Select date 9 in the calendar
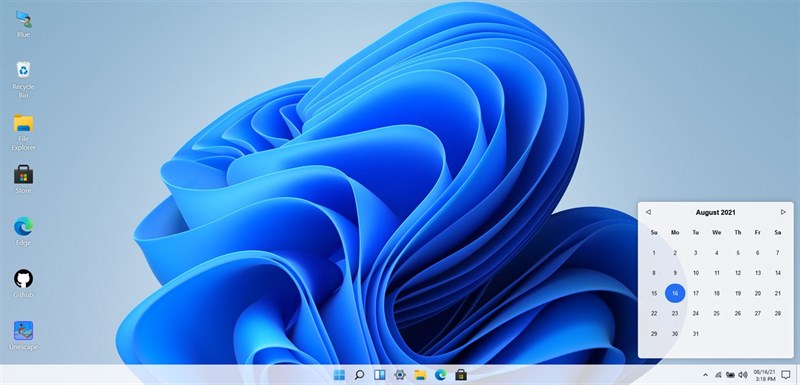Image resolution: width=800 pixels, height=385 pixels. [675, 273]
